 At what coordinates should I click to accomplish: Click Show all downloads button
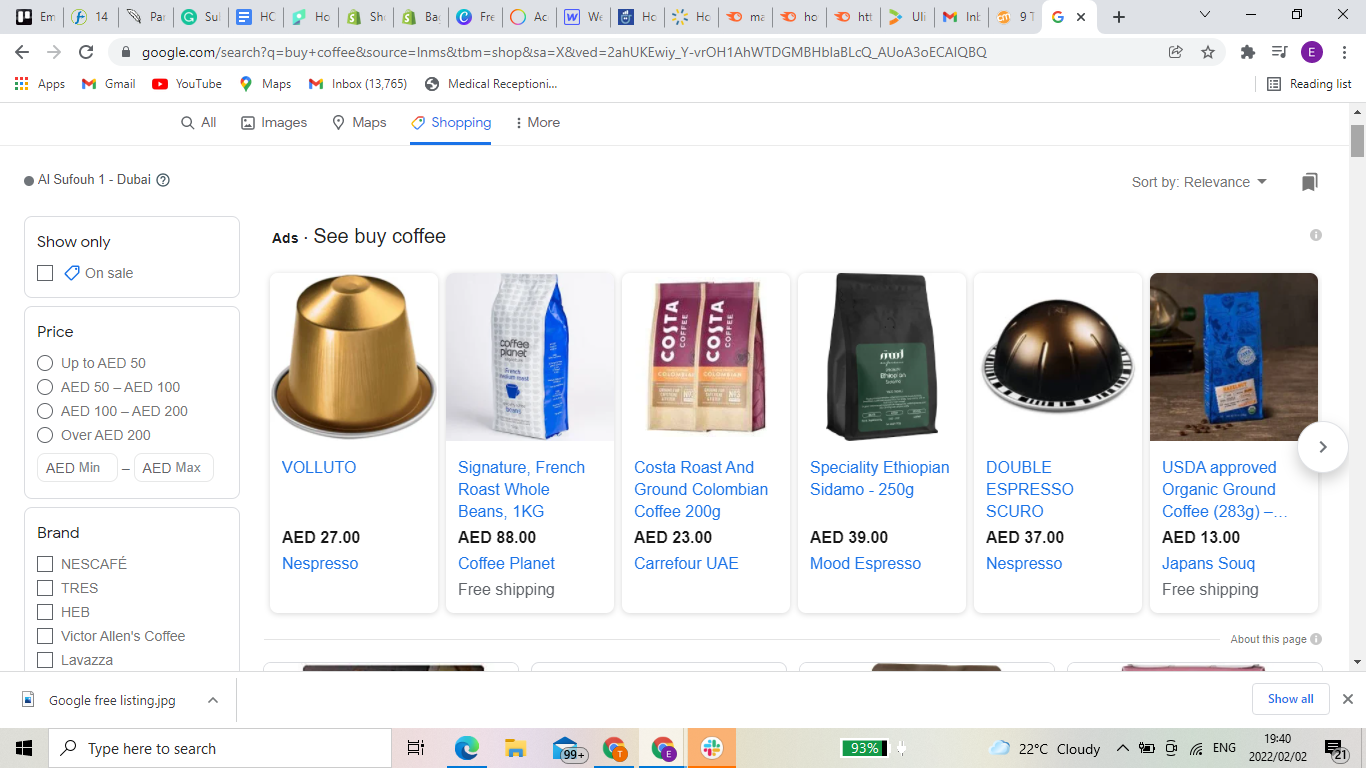coord(1290,699)
